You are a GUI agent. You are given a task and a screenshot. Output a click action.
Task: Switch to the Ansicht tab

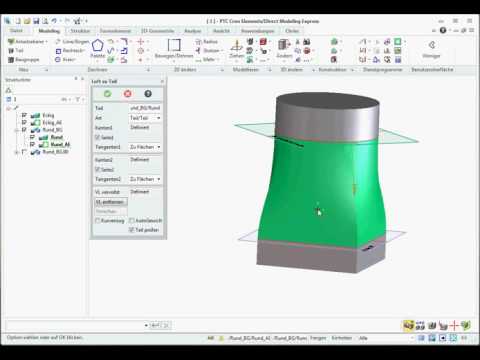click(x=221, y=31)
